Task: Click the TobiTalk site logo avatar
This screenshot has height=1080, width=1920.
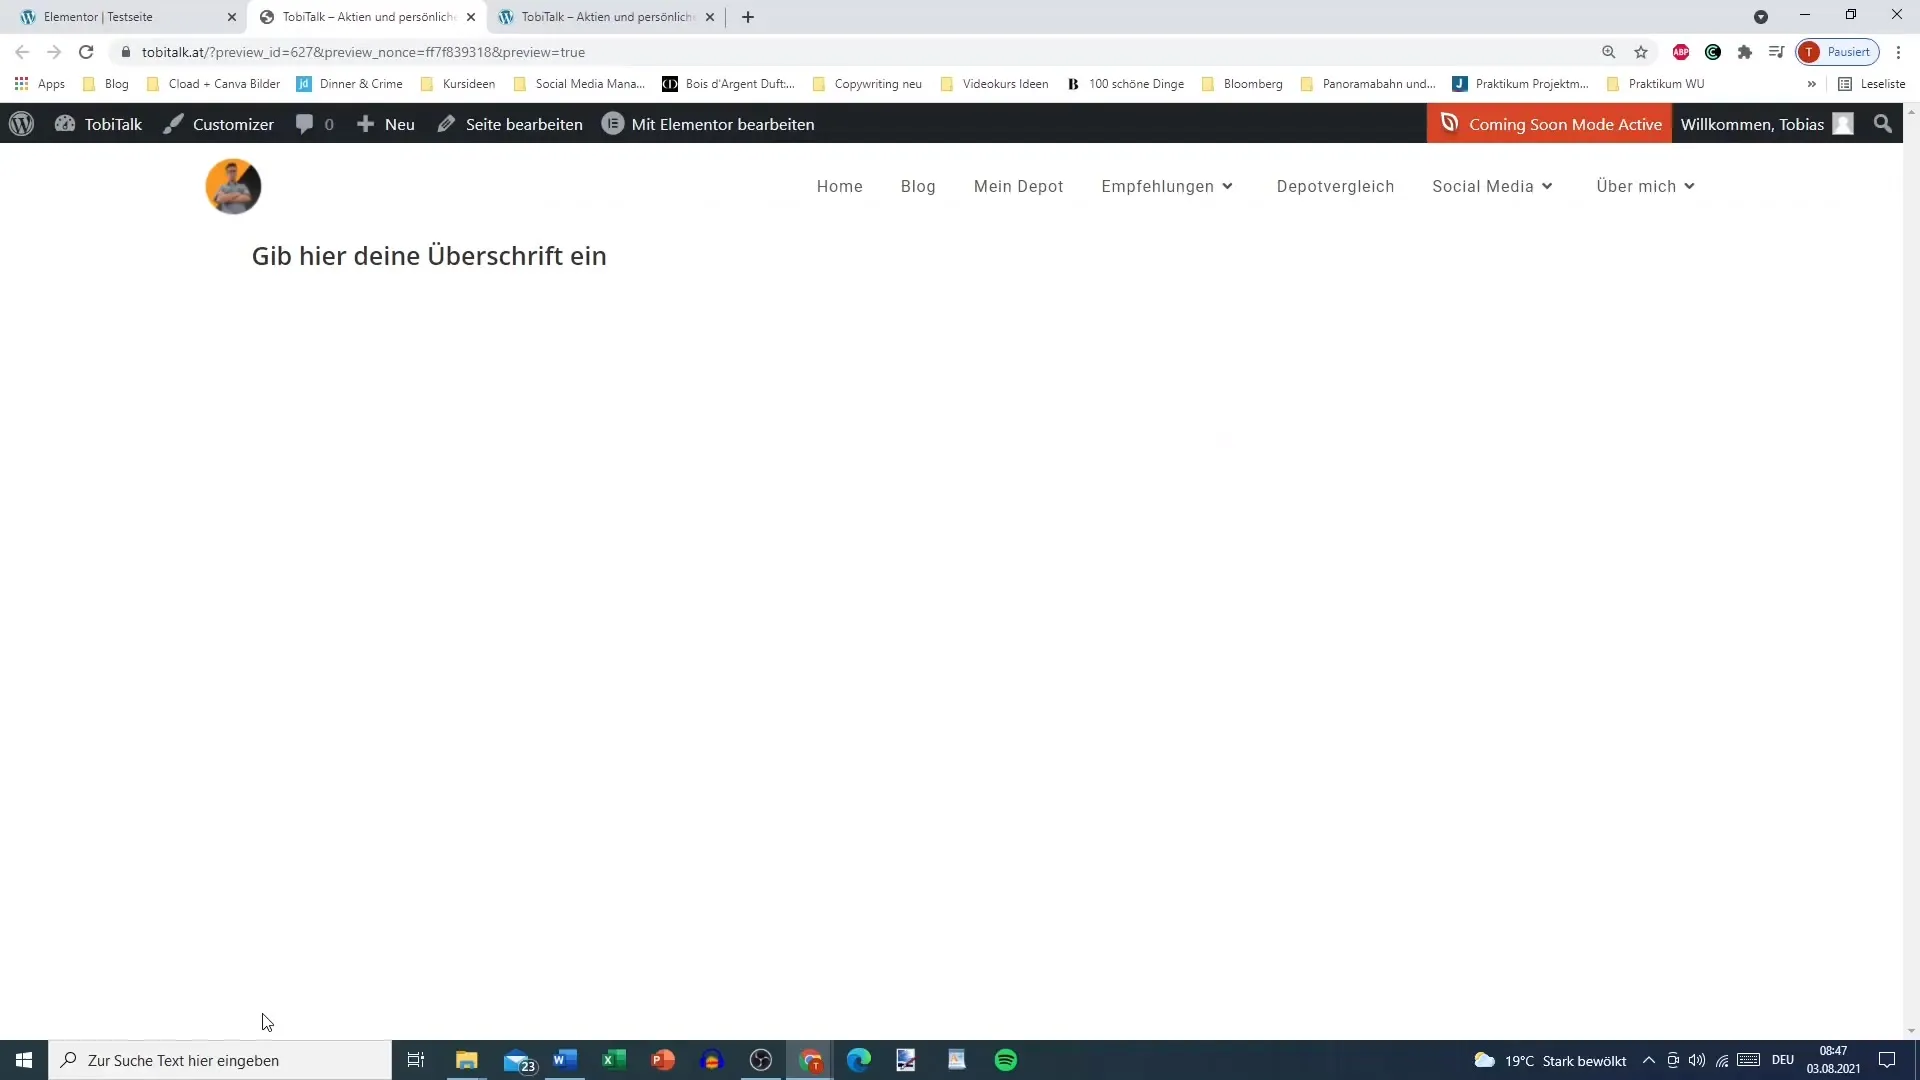Action: (233, 186)
